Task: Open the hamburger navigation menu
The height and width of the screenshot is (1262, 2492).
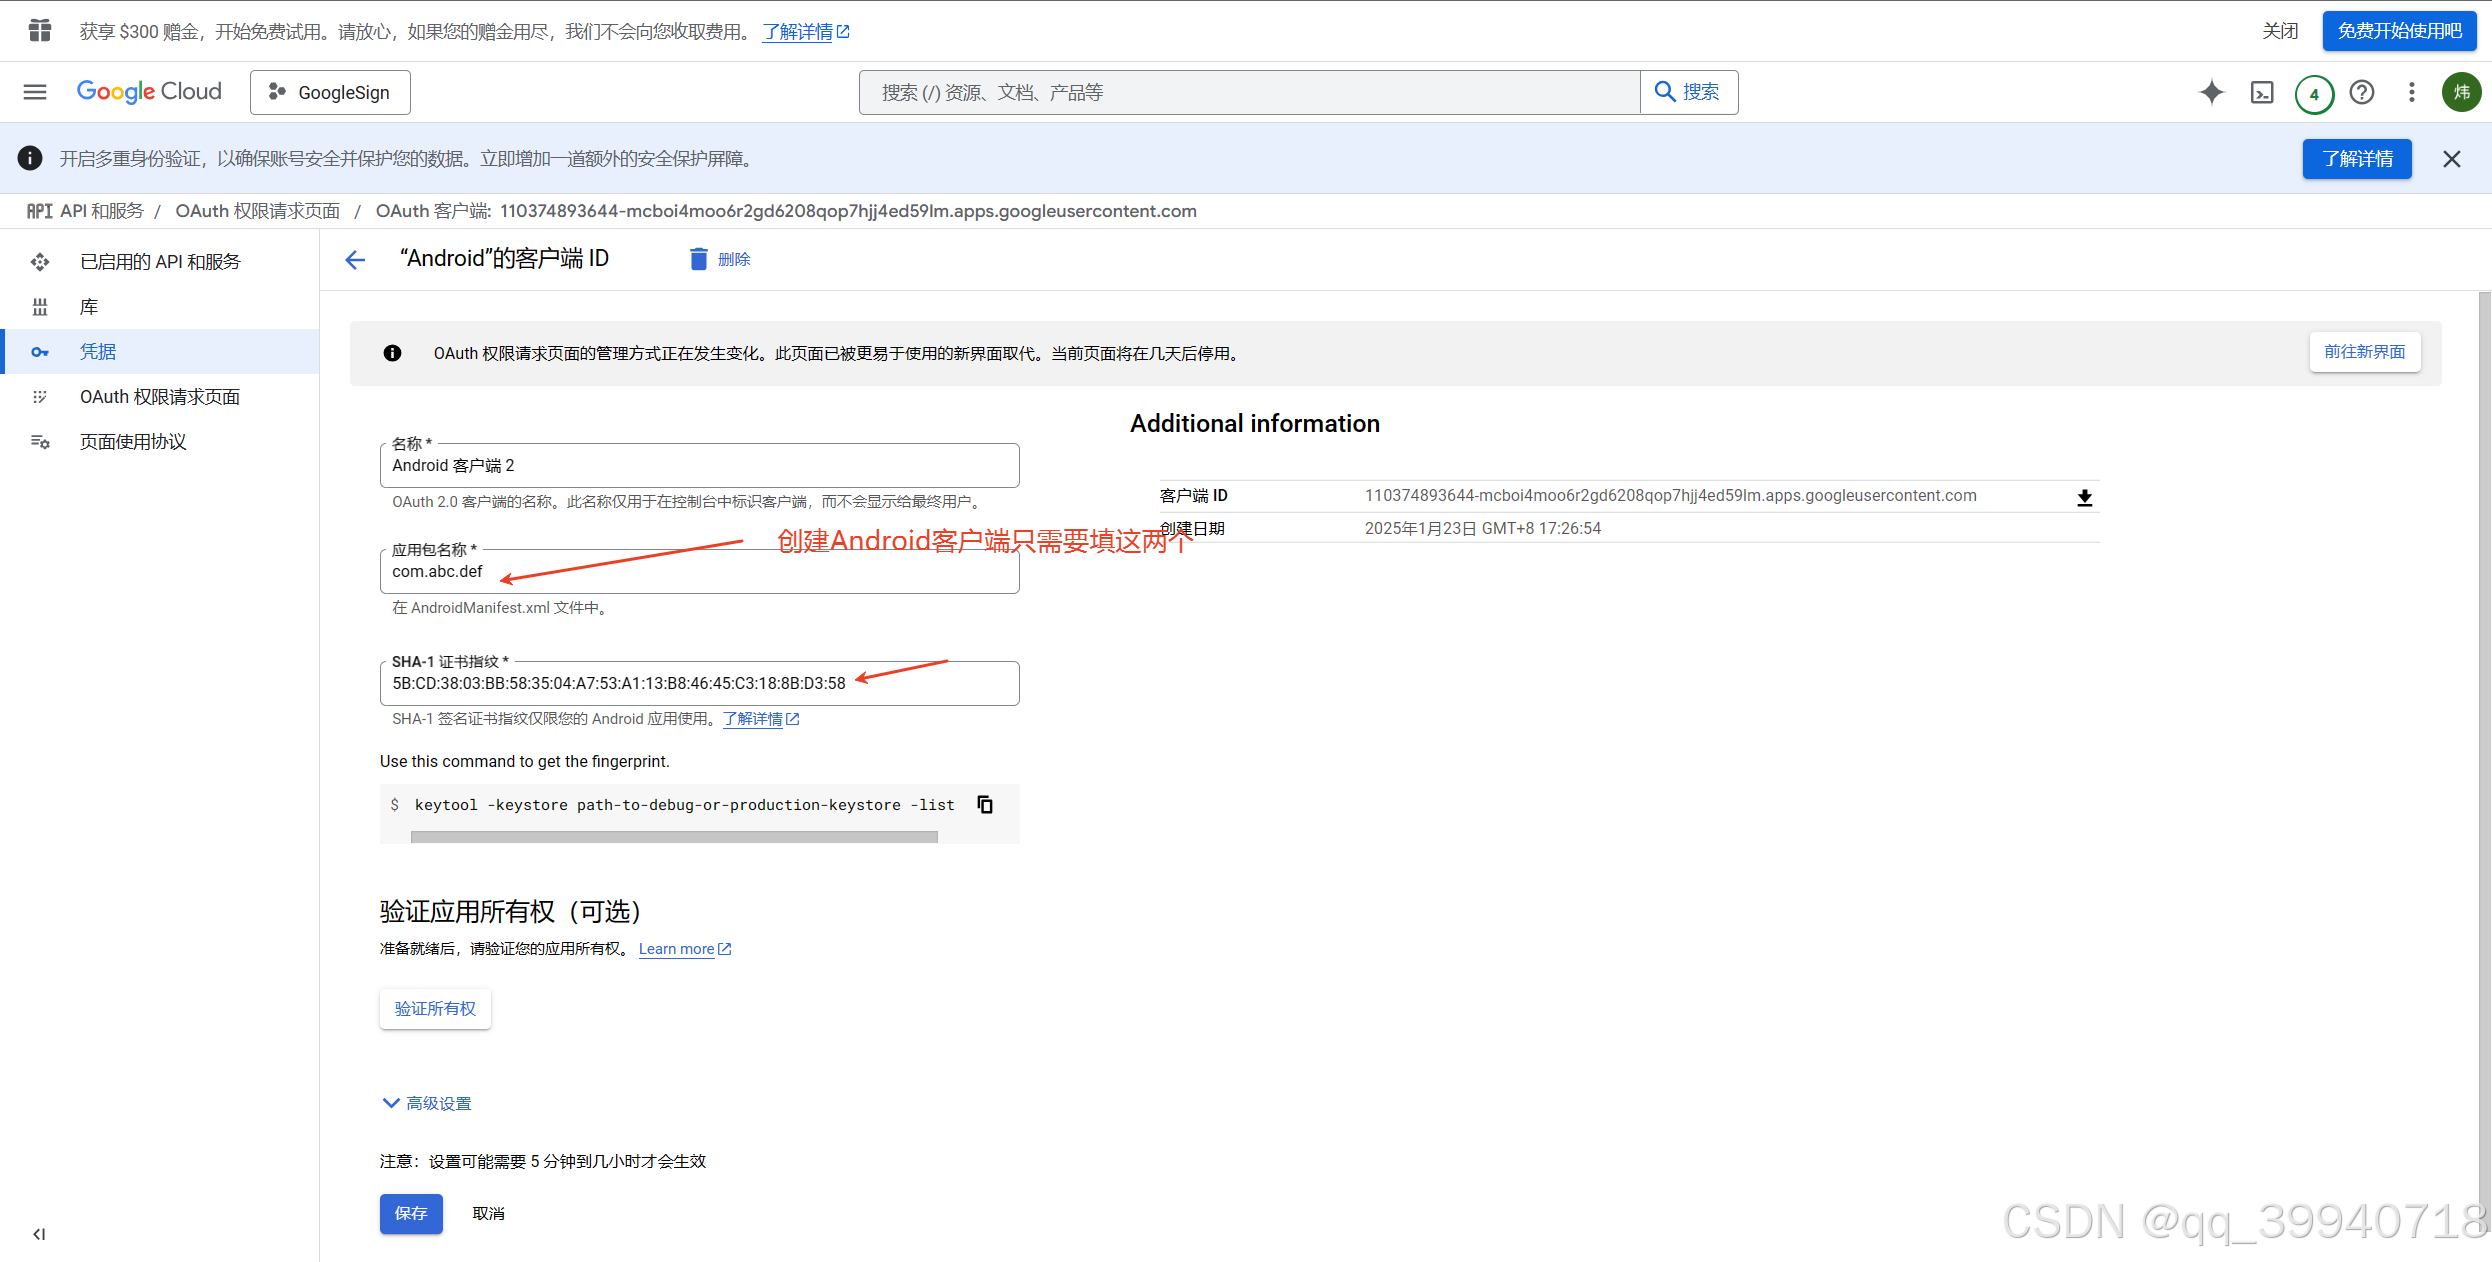Action: pyautogui.click(x=35, y=92)
